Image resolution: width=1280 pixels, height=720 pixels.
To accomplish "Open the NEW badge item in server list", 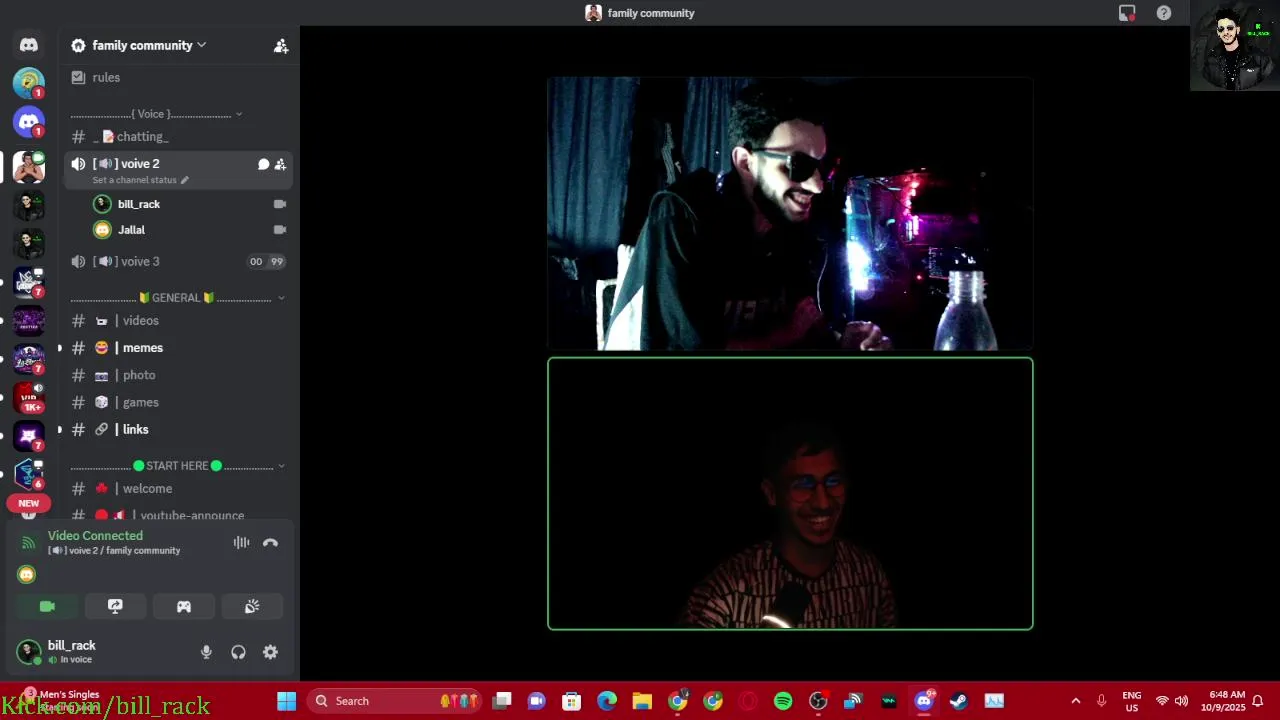I will click(29, 503).
